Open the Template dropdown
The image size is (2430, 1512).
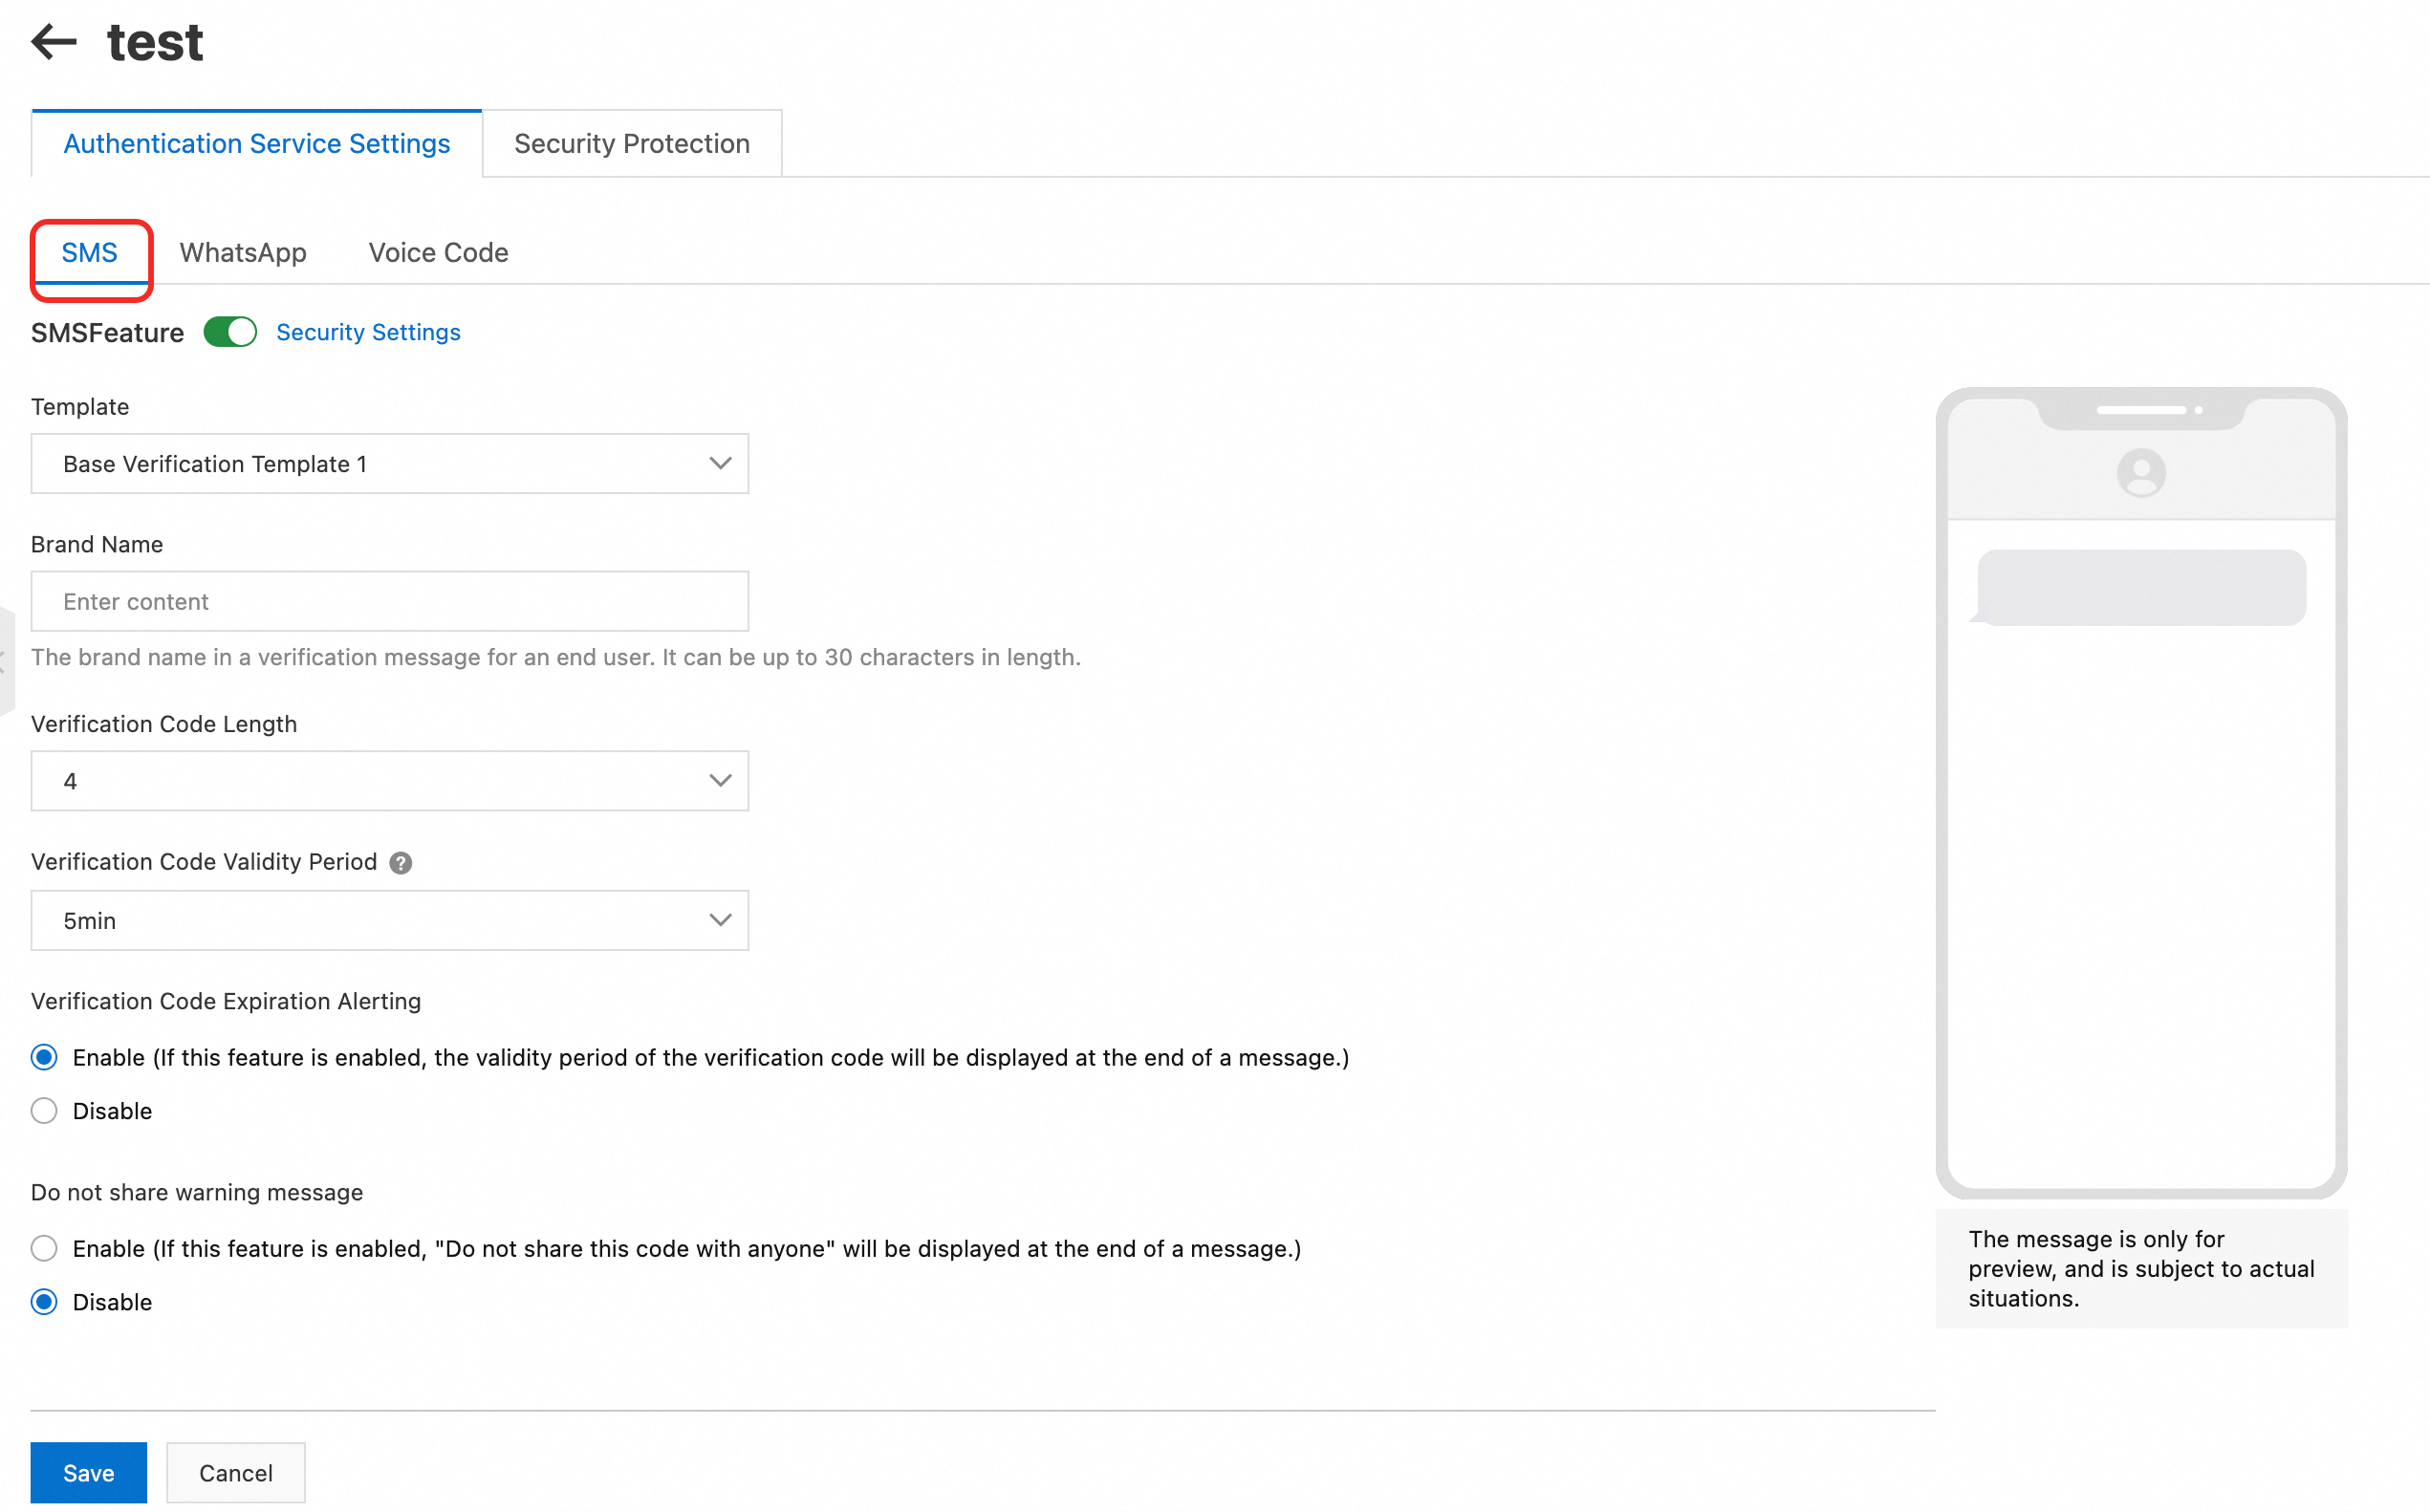pyautogui.click(x=389, y=464)
